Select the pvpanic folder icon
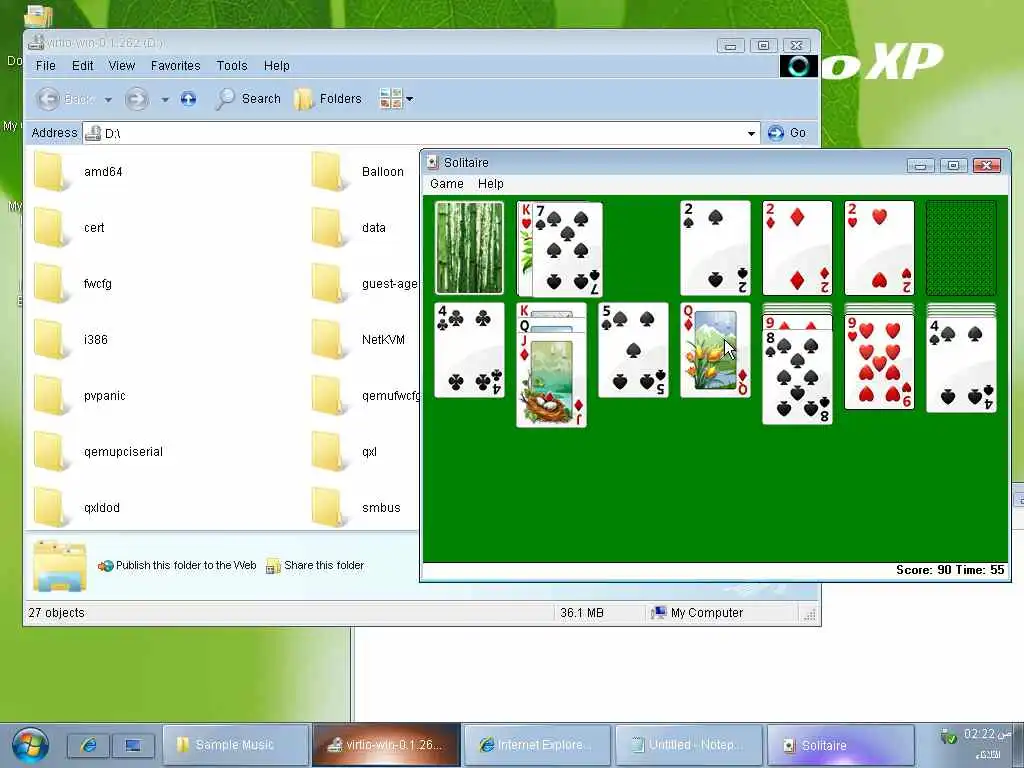Image resolution: width=1024 pixels, height=768 pixels. 51,396
